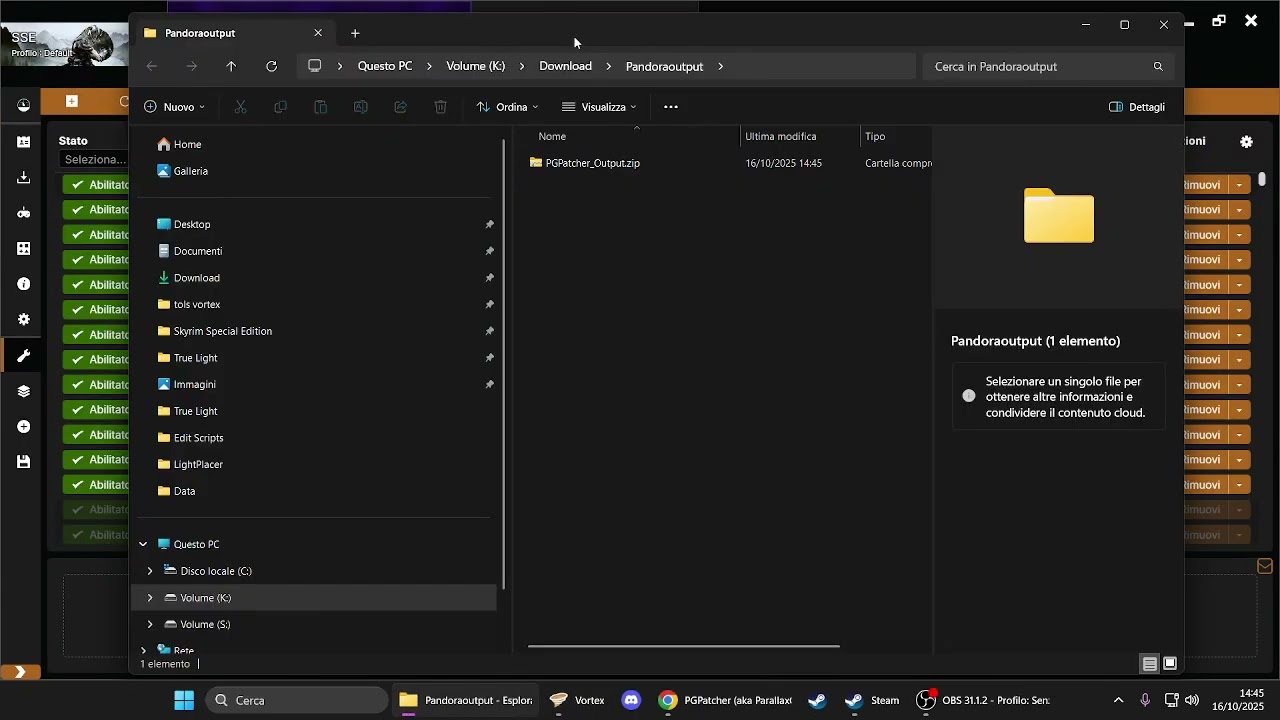Click the Delete trash icon in Explorer

[x=440, y=107]
